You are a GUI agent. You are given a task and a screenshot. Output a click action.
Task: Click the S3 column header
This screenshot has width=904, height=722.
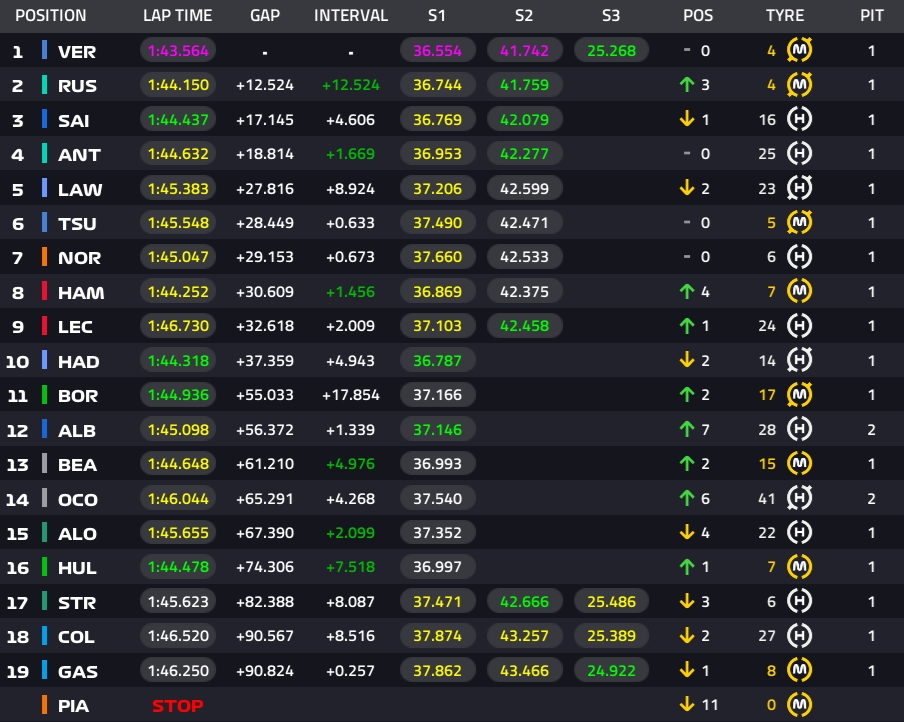click(x=611, y=16)
